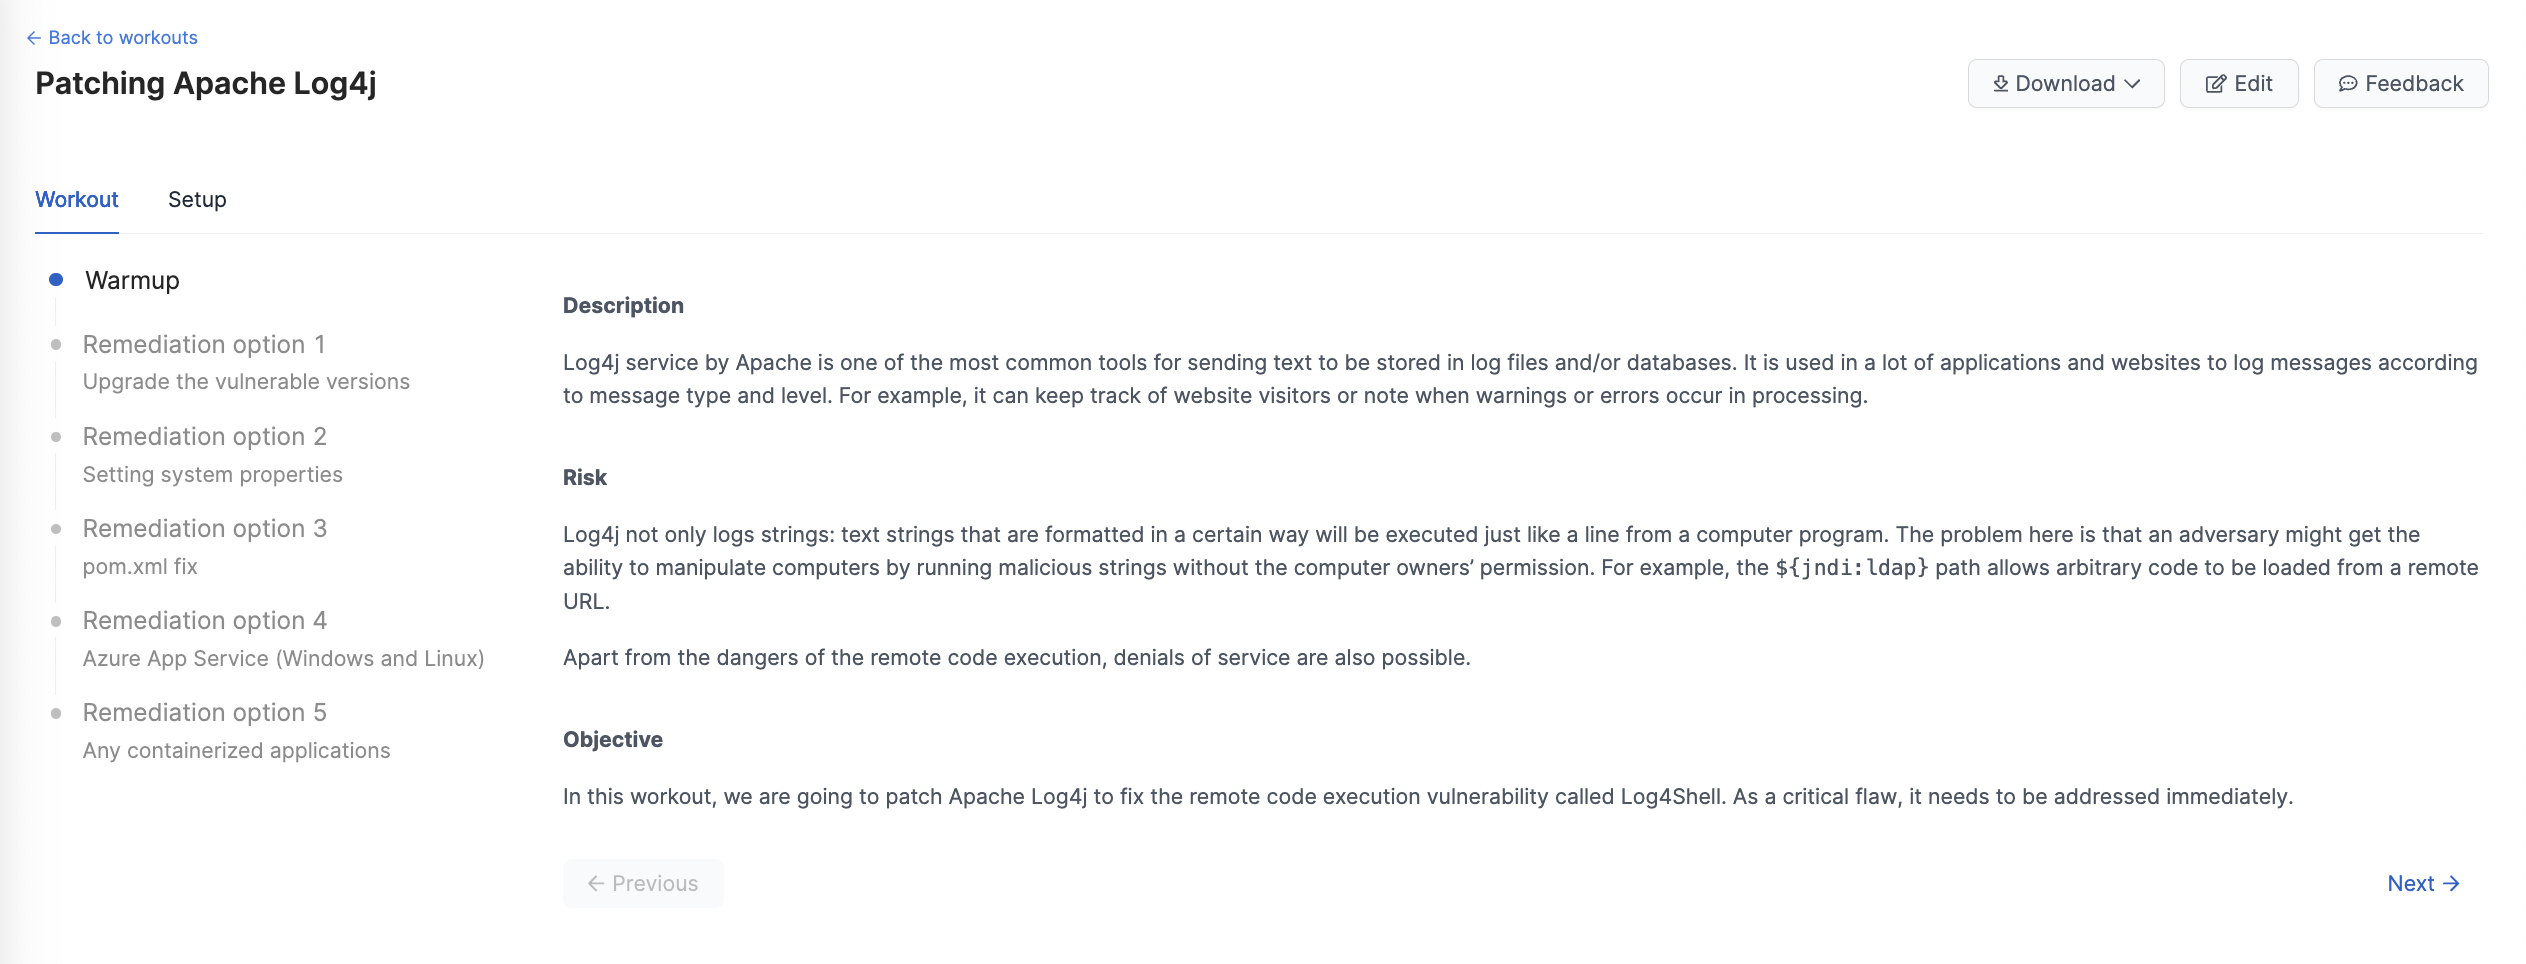
Task: Click the Remediation option 1 step bullet
Action: pyautogui.click(x=56, y=345)
